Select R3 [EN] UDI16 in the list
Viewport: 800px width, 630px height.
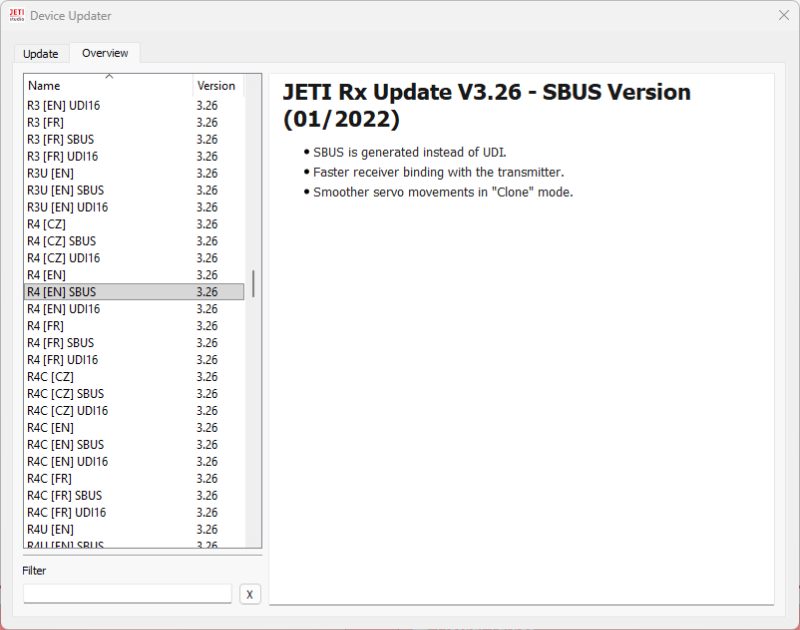click(63, 105)
